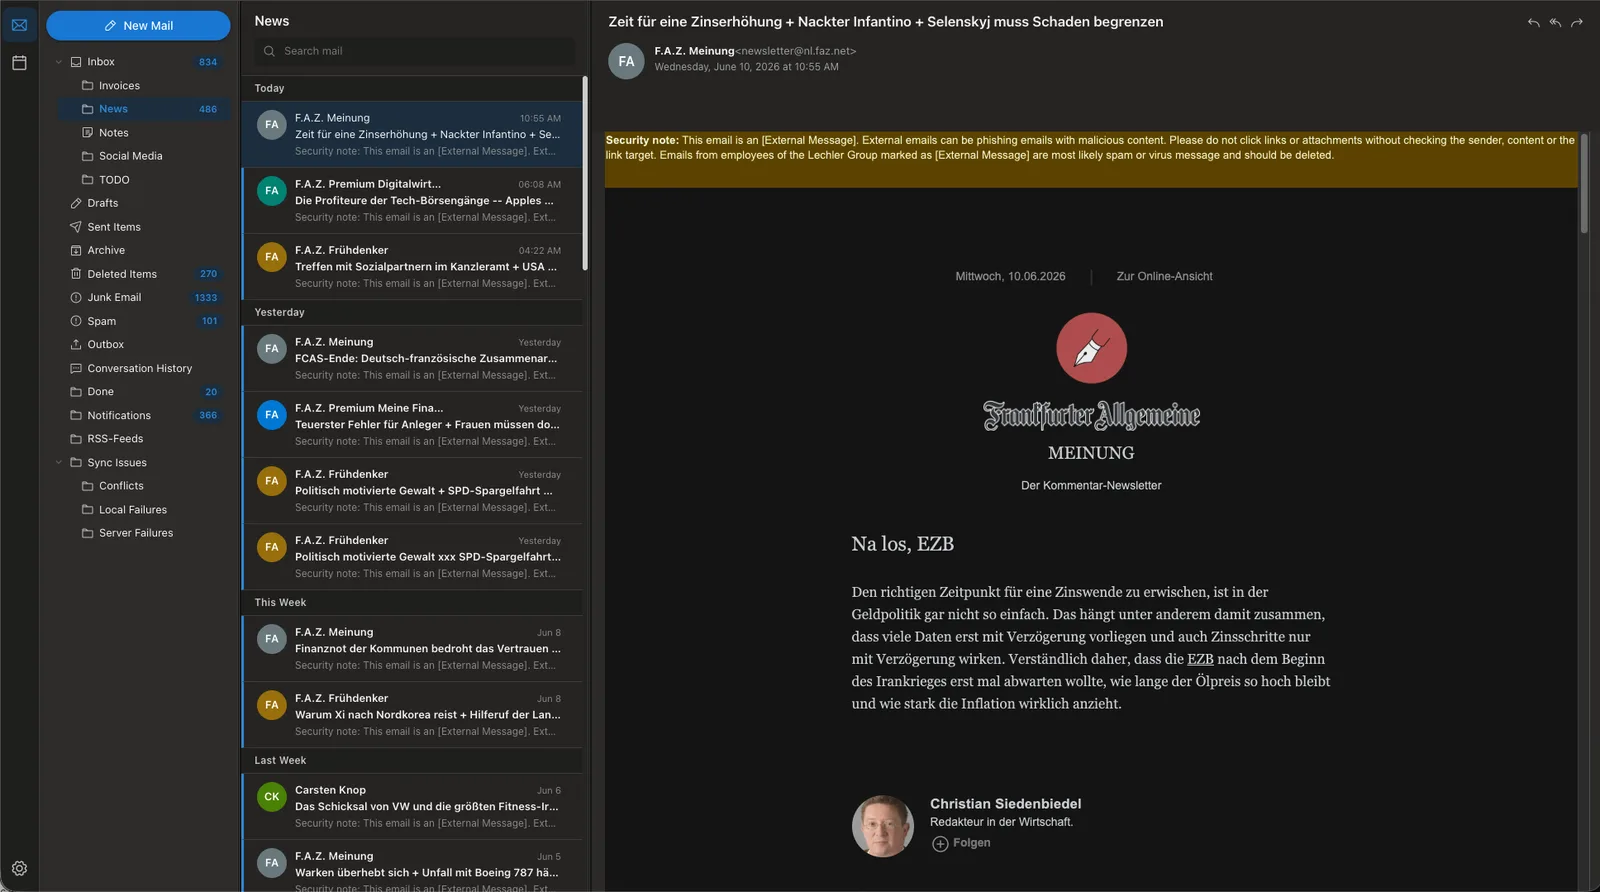The width and height of the screenshot is (1600, 892).
Task: Open the Calendar view icon in left rail
Action: (19, 63)
